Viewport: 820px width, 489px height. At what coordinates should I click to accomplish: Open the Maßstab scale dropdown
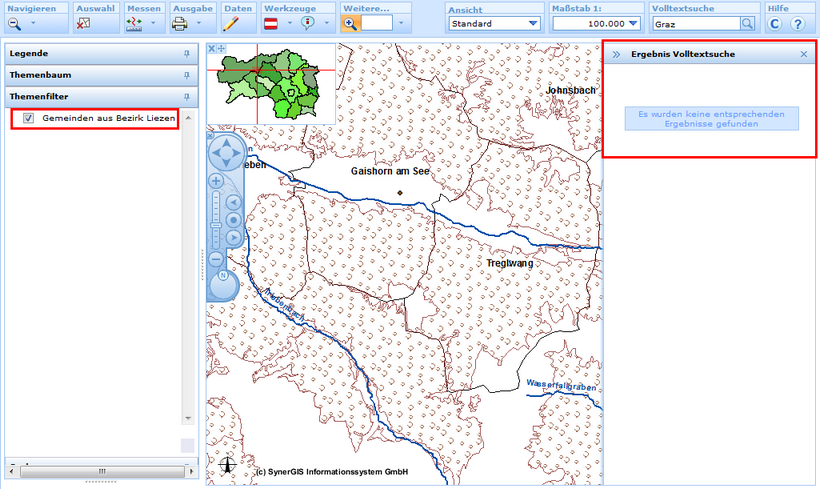[597, 23]
